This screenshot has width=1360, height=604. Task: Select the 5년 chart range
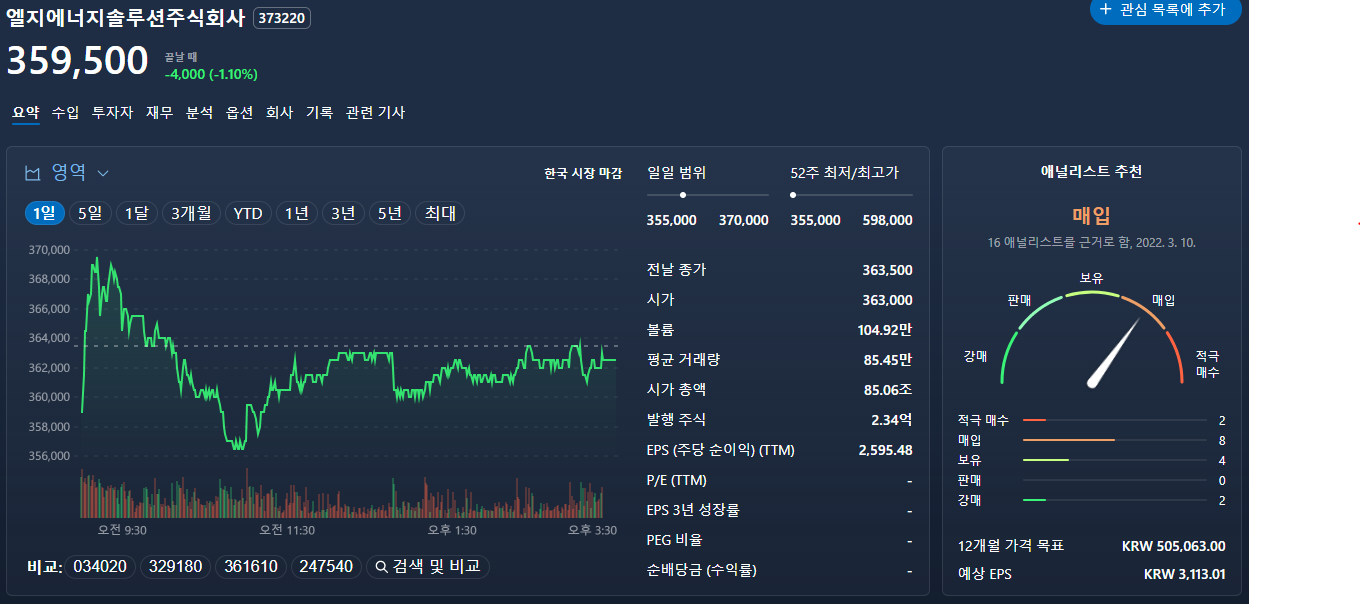point(389,213)
